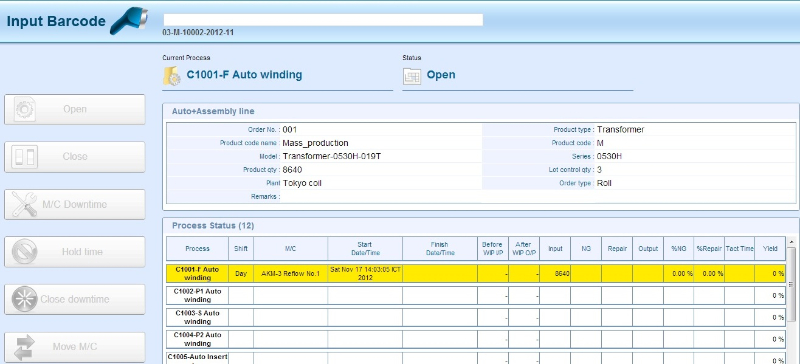
Task: Select the Finish Date/Time column header
Action: click(440, 249)
